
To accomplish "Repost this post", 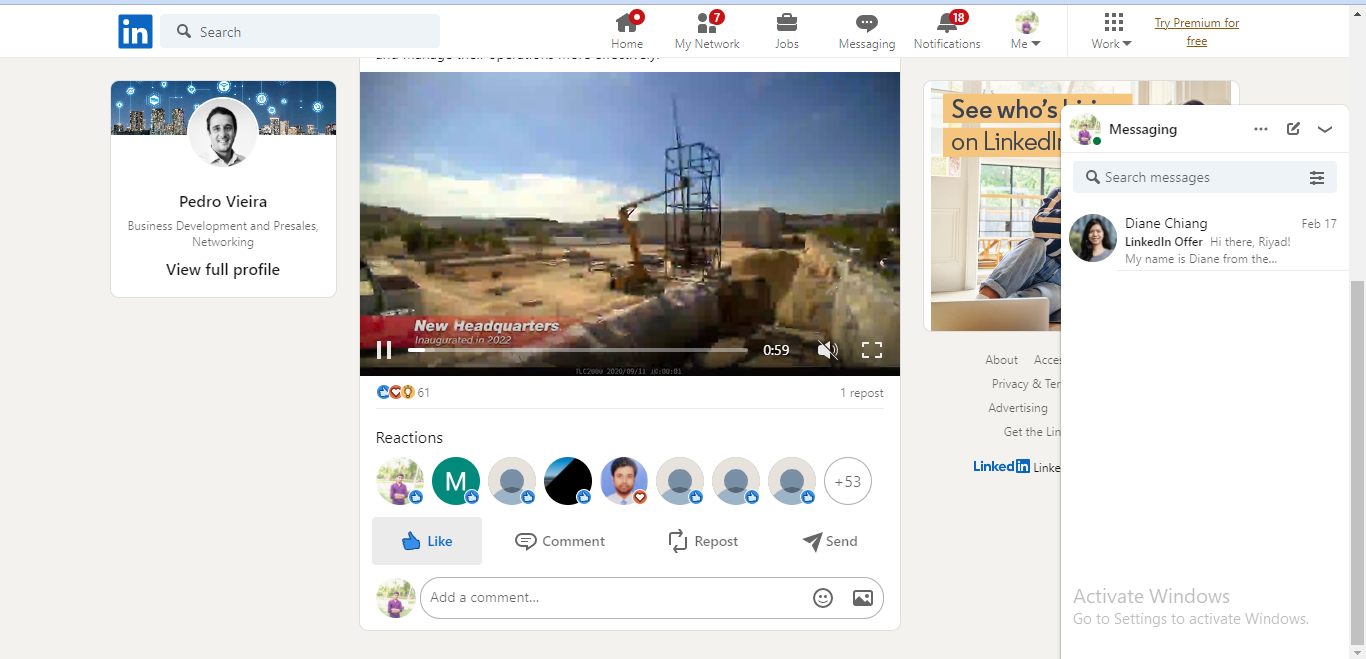I will click(x=703, y=541).
